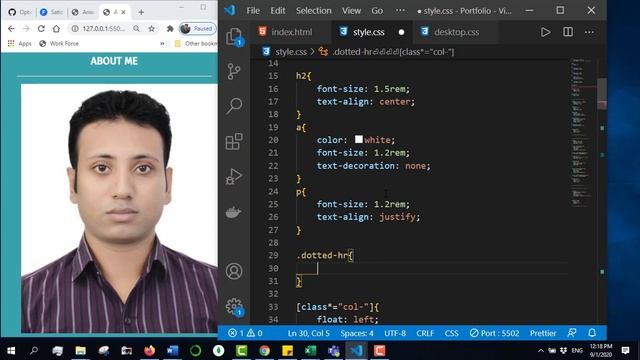Open the Action Center notifications
This screenshot has height=360, width=640.
[625, 350]
